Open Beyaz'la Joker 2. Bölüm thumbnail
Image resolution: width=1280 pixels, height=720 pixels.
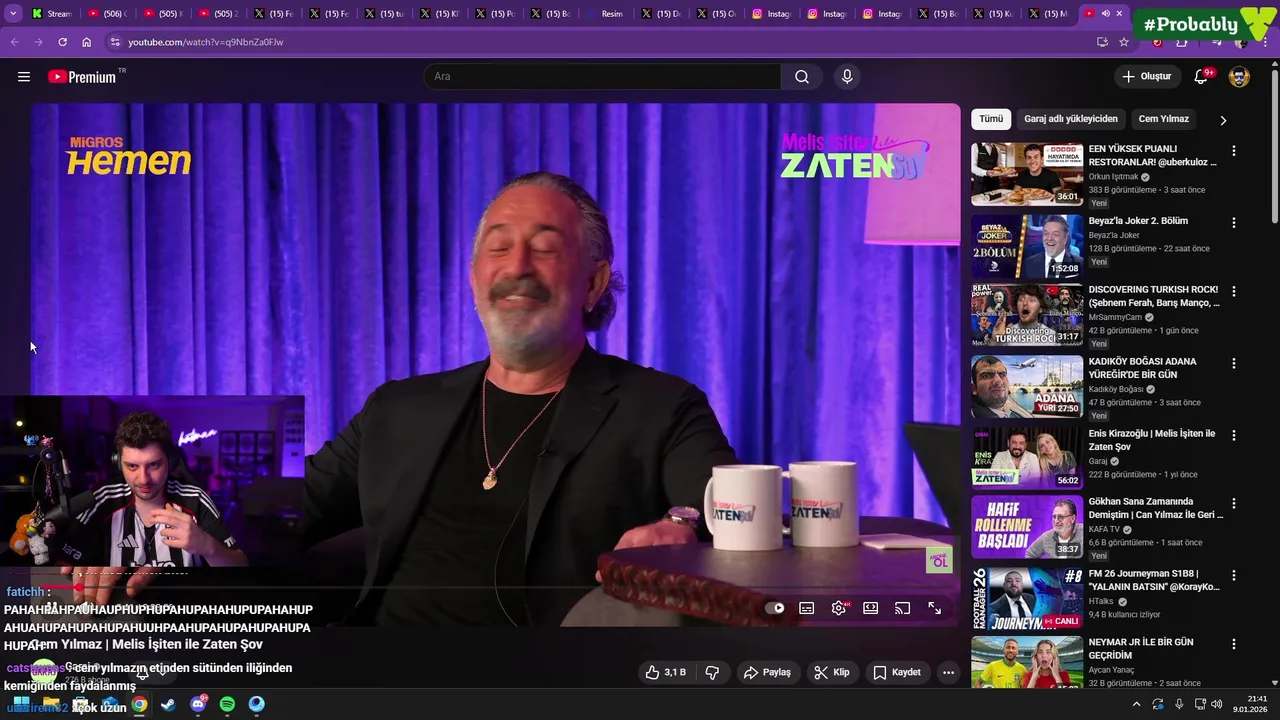[x=1027, y=246]
